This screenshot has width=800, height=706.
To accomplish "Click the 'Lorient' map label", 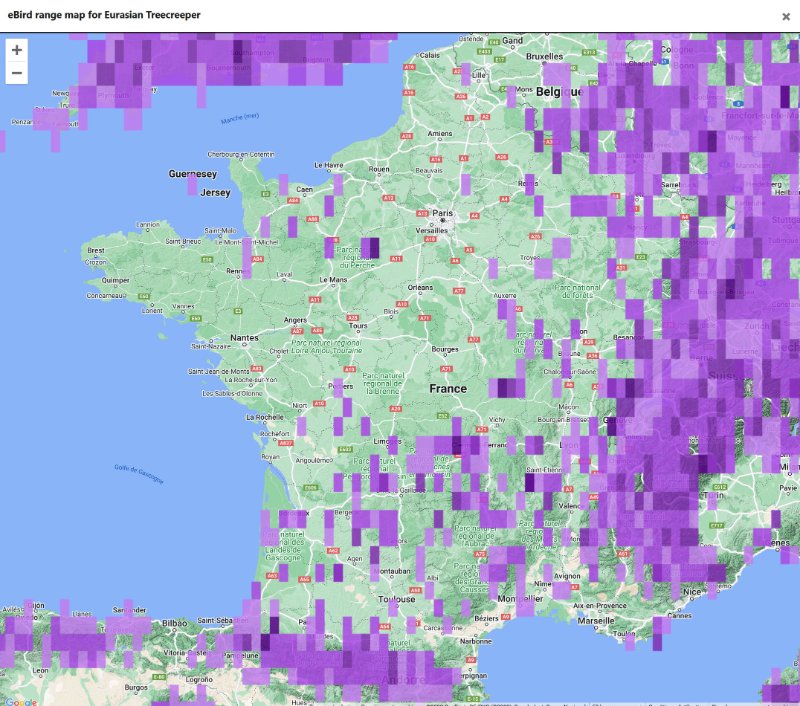I will 152,310.
